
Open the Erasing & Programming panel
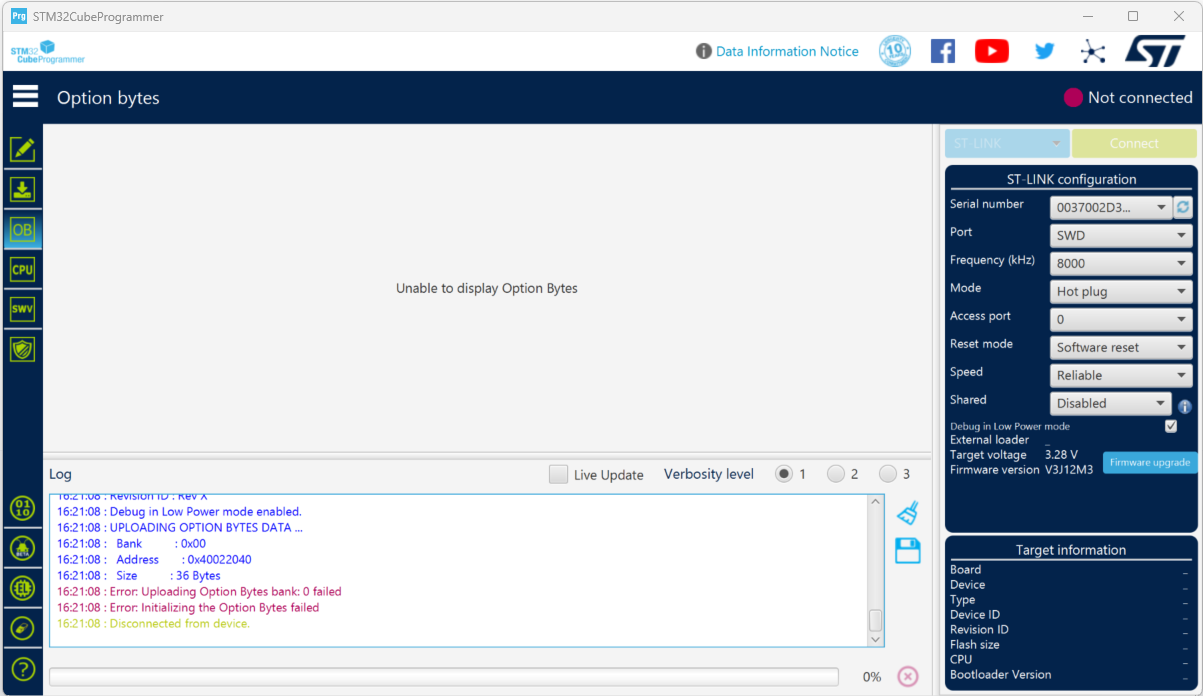click(x=22, y=189)
